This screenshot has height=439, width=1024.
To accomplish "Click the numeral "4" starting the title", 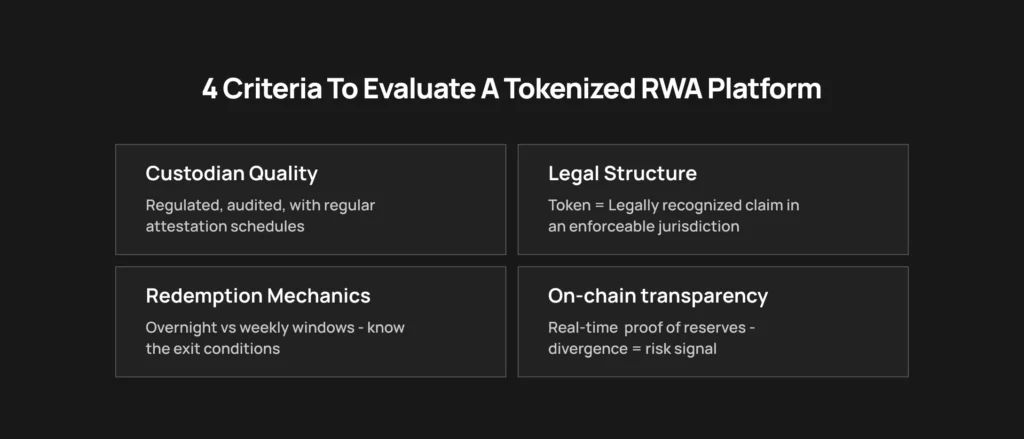I will coord(209,89).
